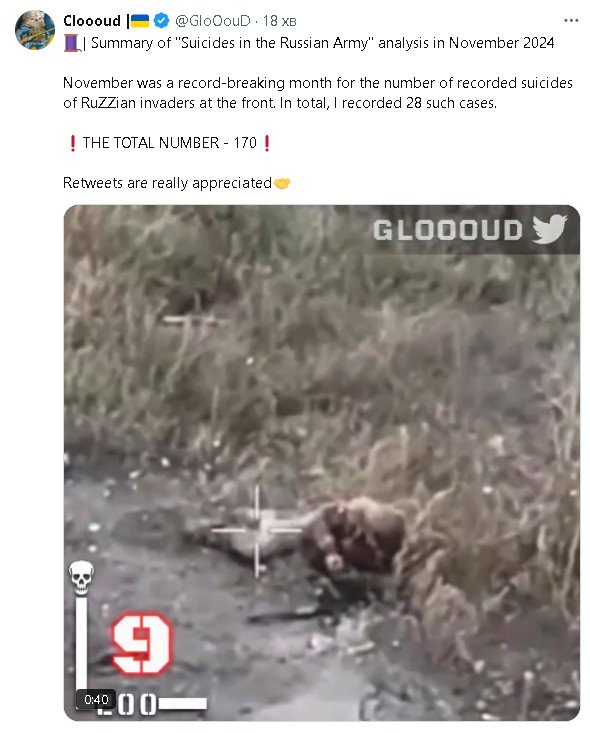Click the left red exclamation mark

(x=72, y=143)
